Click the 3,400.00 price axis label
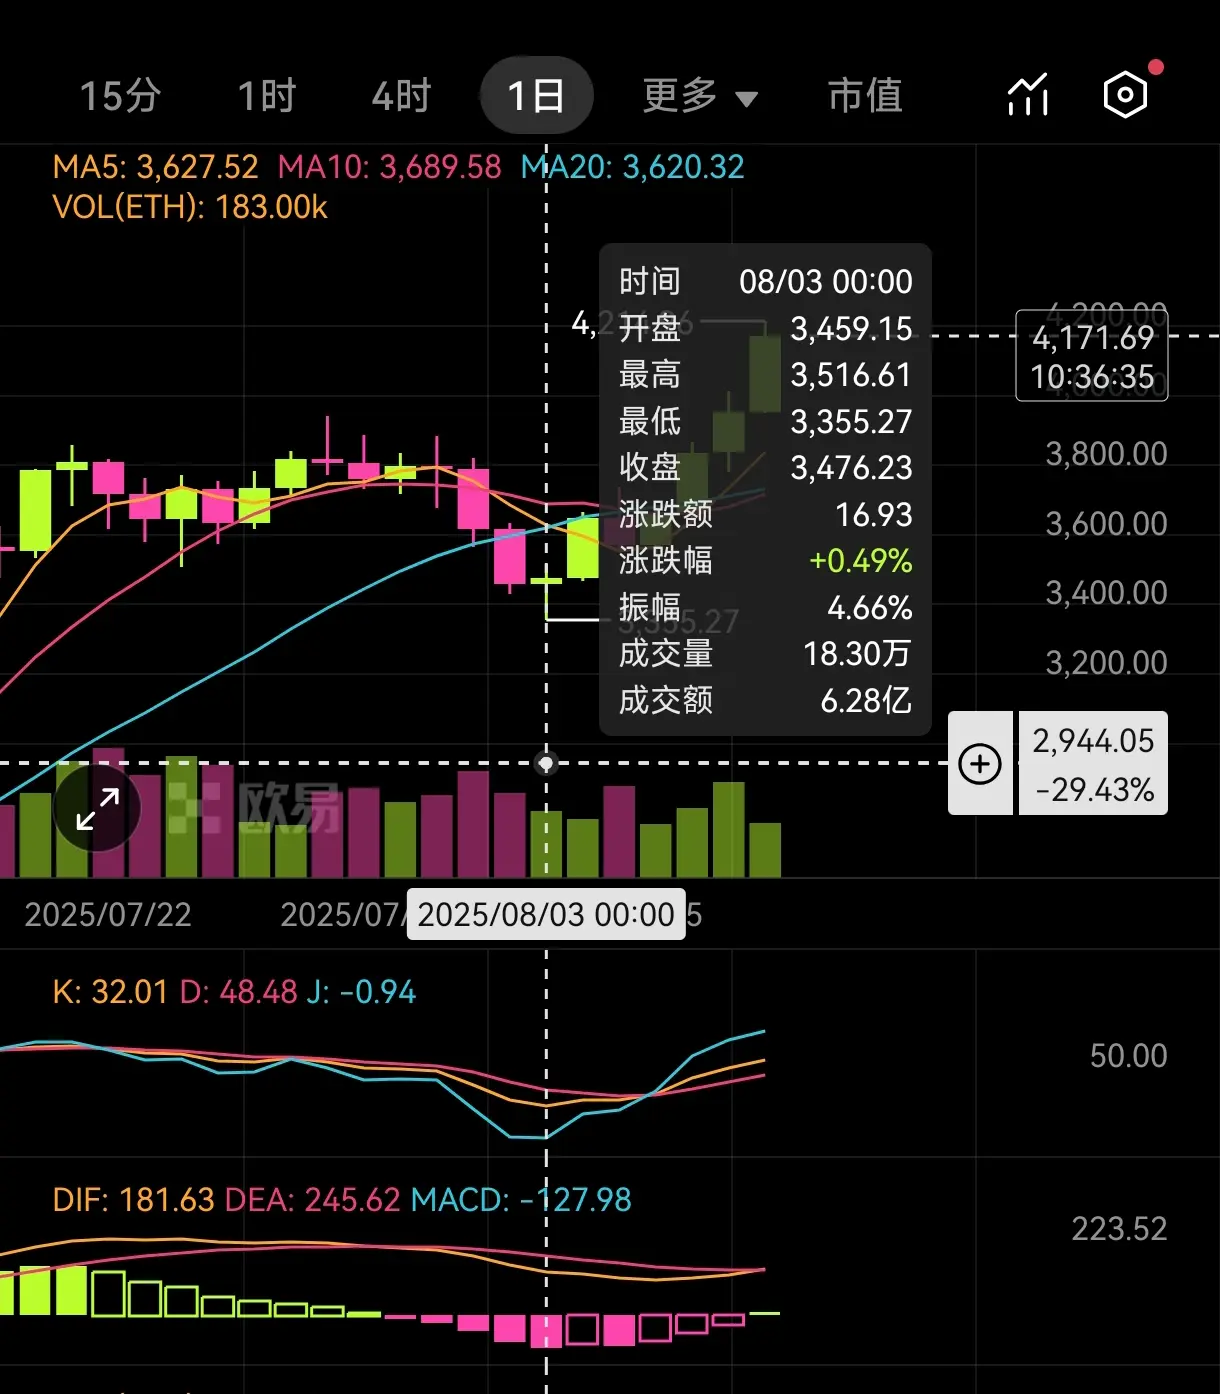 click(x=1106, y=593)
